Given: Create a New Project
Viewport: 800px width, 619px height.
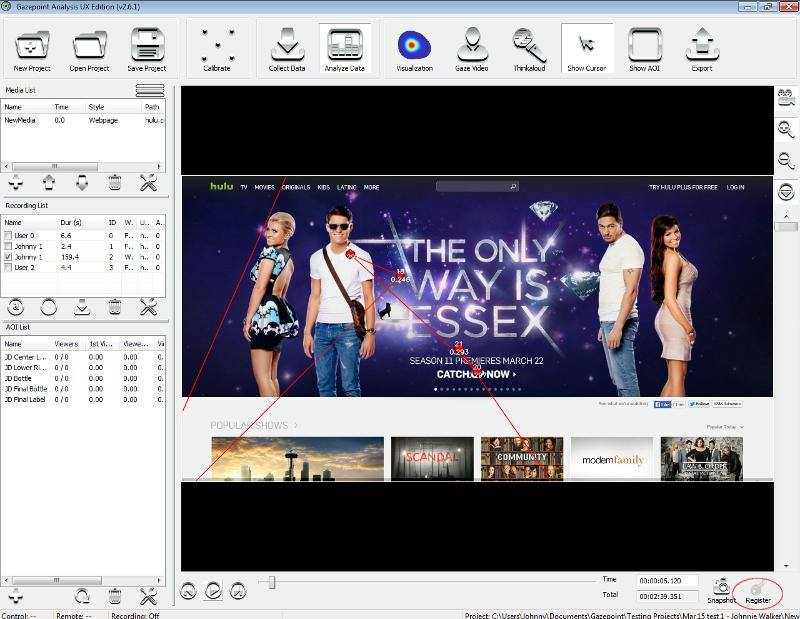Looking at the screenshot, I should click(x=32, y=50).
